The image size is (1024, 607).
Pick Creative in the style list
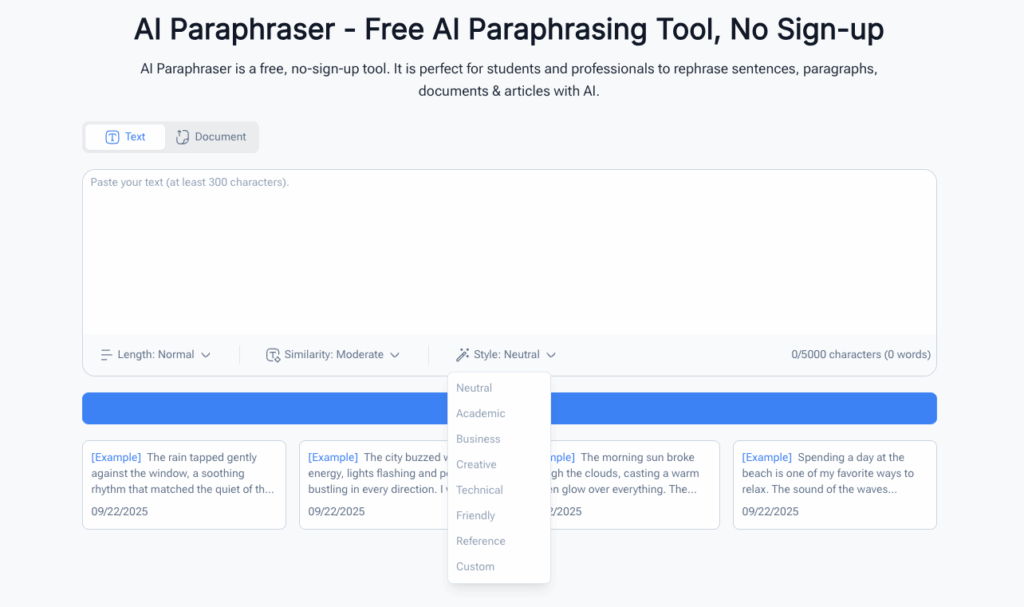point(476,464)
